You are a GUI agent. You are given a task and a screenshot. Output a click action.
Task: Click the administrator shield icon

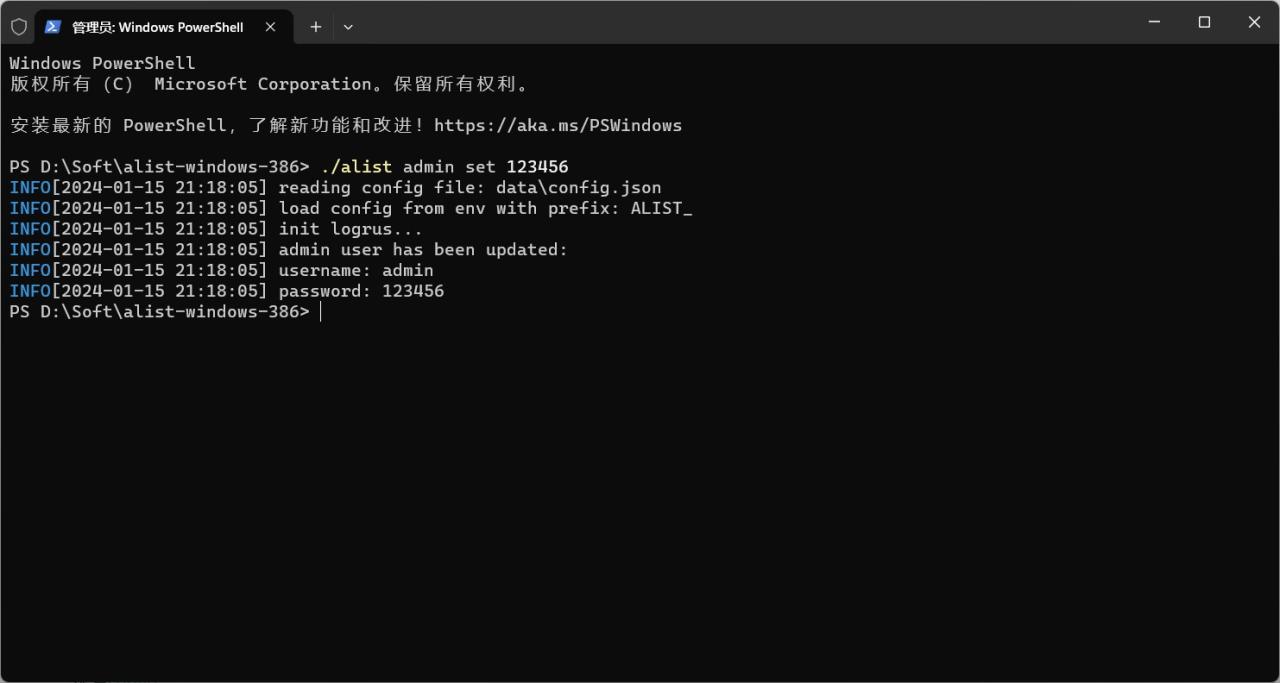tap(19, 27)
